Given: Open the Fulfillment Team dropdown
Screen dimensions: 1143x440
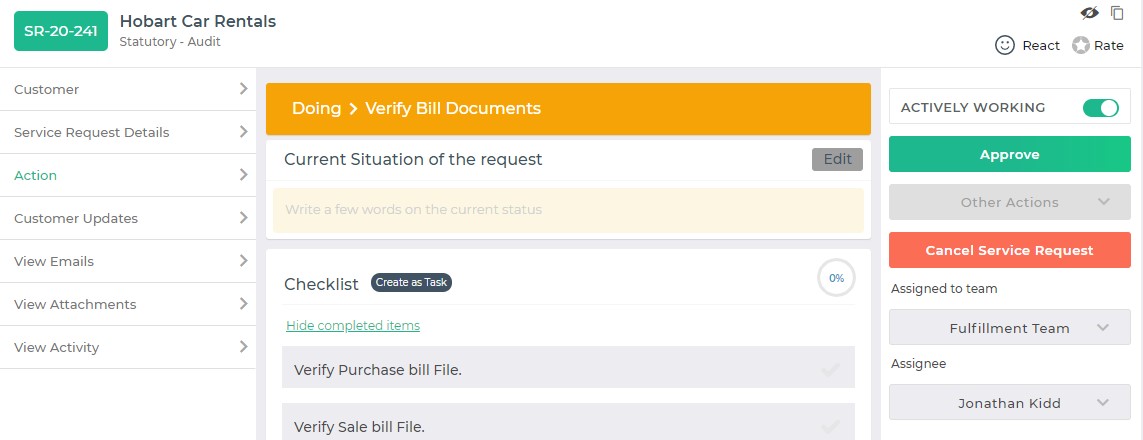Looking at the screenshot, I should click(x=1010, y=328).
